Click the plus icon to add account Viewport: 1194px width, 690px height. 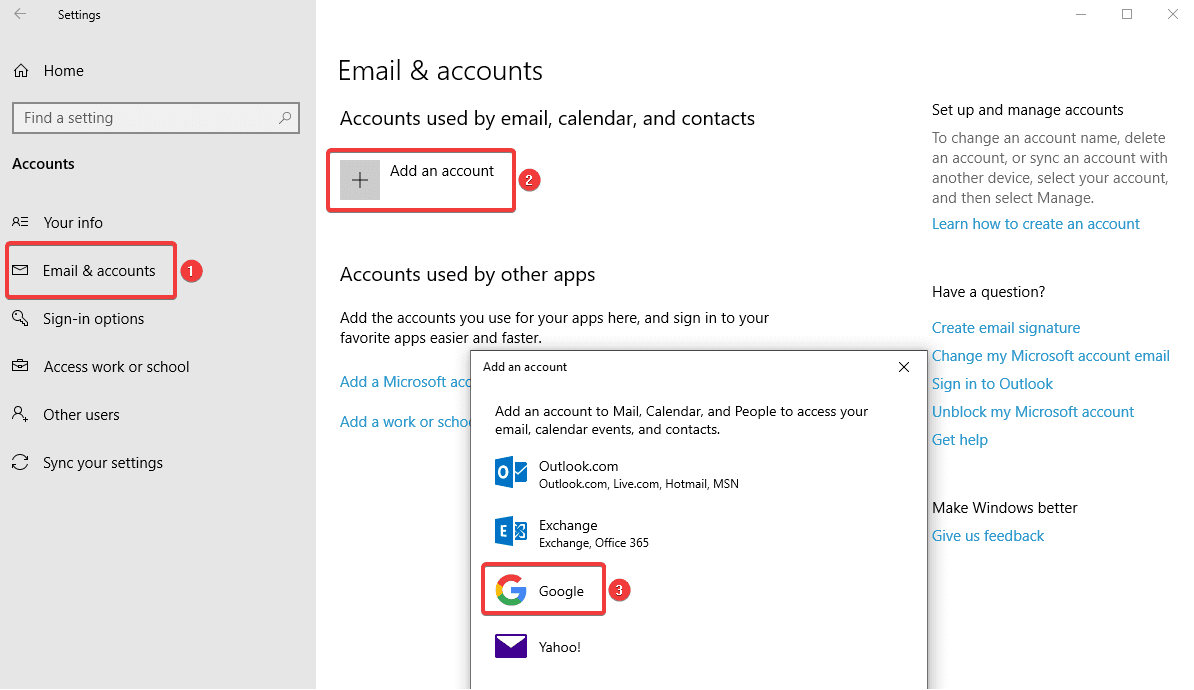point(360,180)
